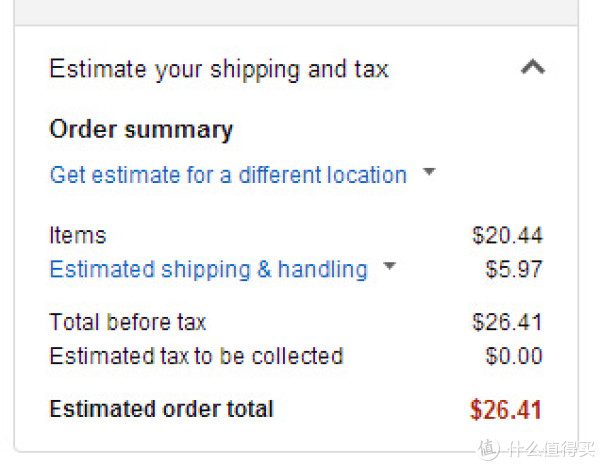Screen dimensions: 600x466
Task: Click the circular watermark logo icon
Action: click(x=489, y=448)
